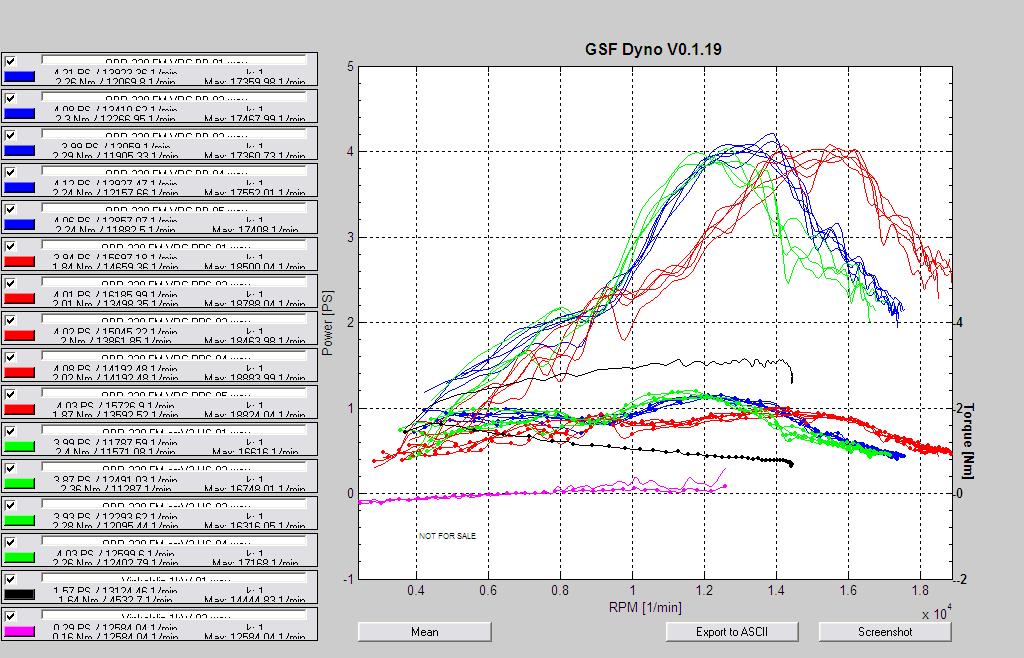Toggle checkbox for green 3.87 PS run

pyautogui.click(x=11, y=468)
